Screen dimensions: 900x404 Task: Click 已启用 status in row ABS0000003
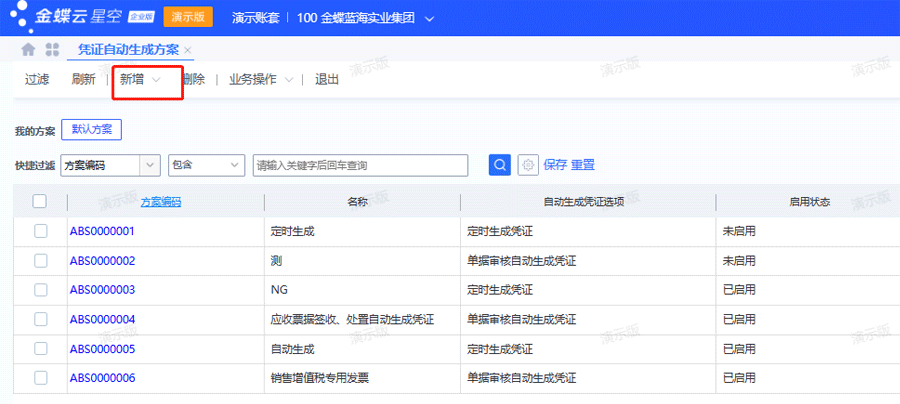[x=739, y=290]
